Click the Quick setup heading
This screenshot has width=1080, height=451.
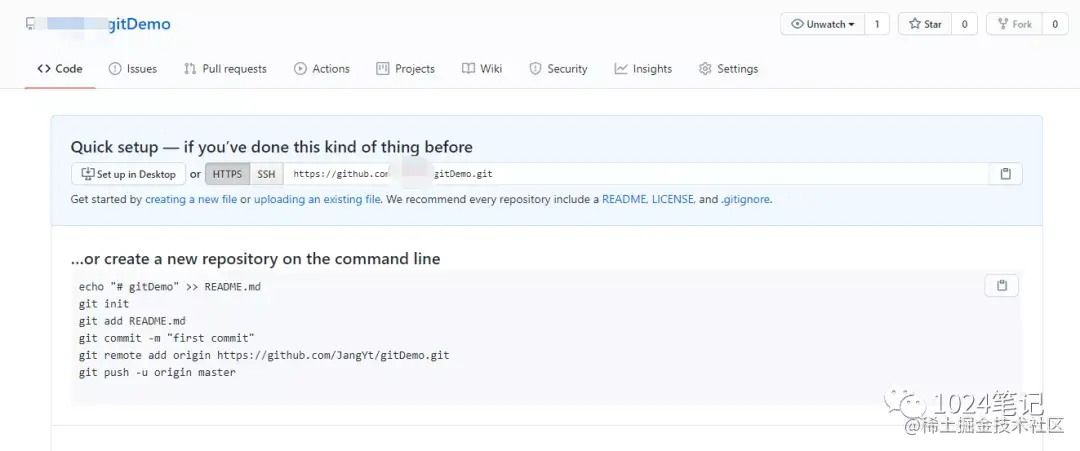point(272,147)
